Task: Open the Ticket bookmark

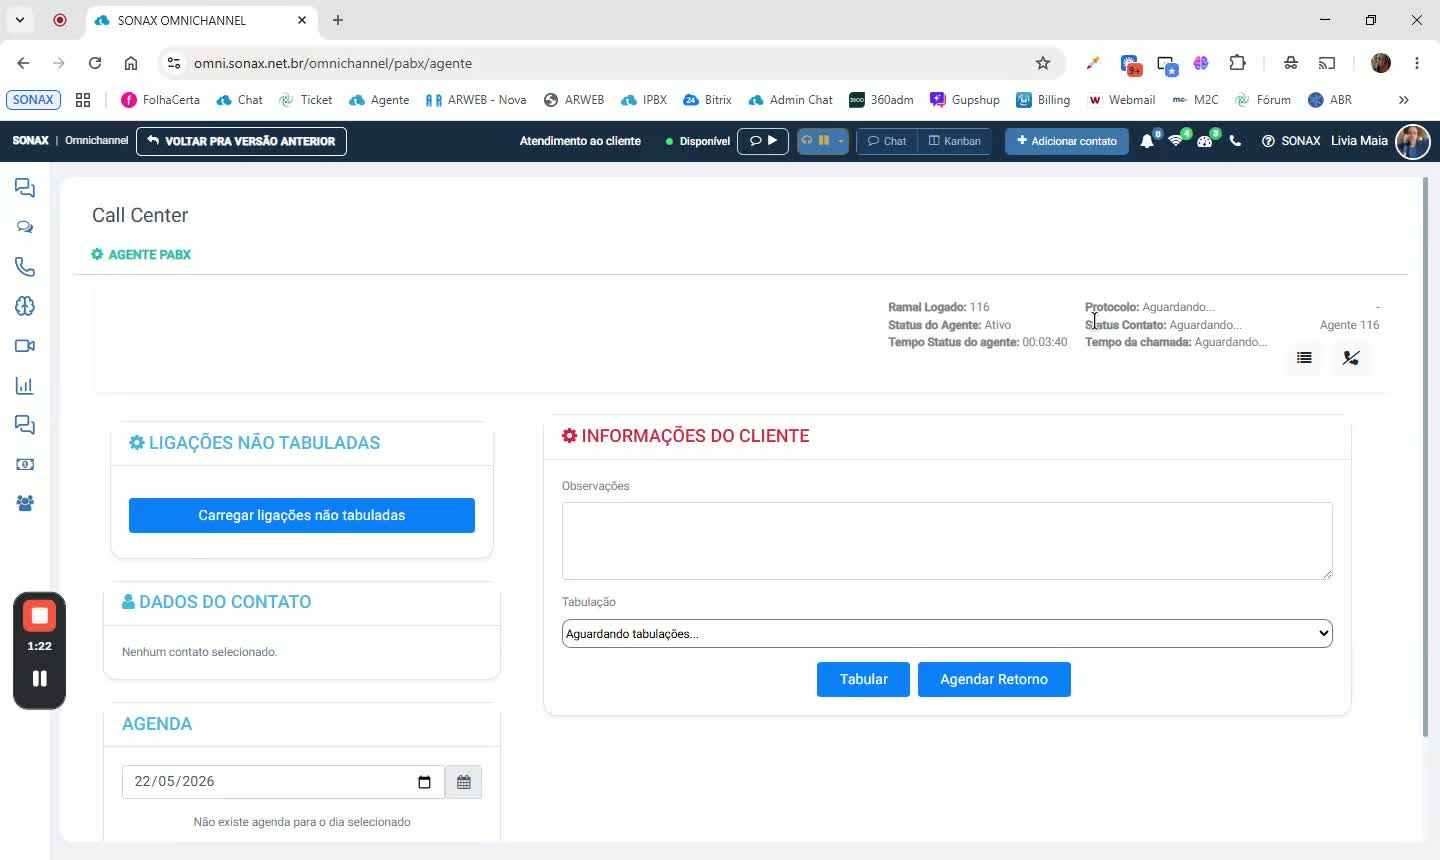Action: 305,100
